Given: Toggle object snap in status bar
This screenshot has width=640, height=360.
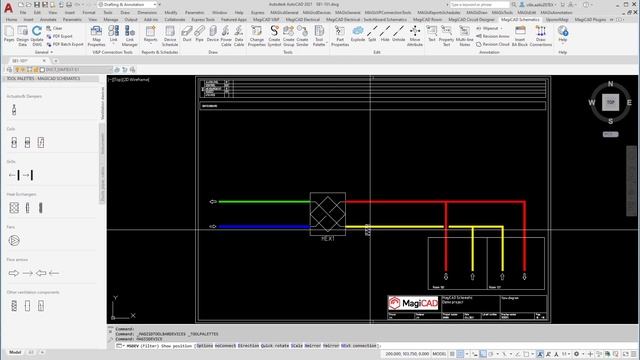Looking at the screenshot, I should pyautogui.click(x=526, y=354).
